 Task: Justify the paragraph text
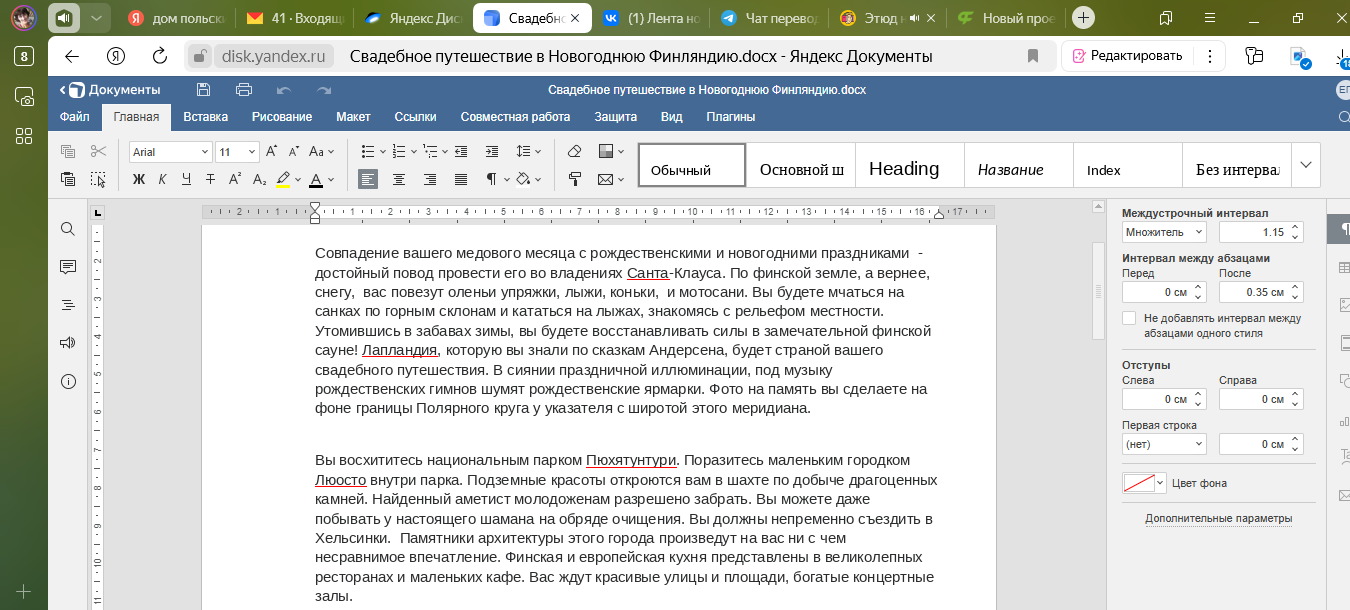[x=461, y=180]
